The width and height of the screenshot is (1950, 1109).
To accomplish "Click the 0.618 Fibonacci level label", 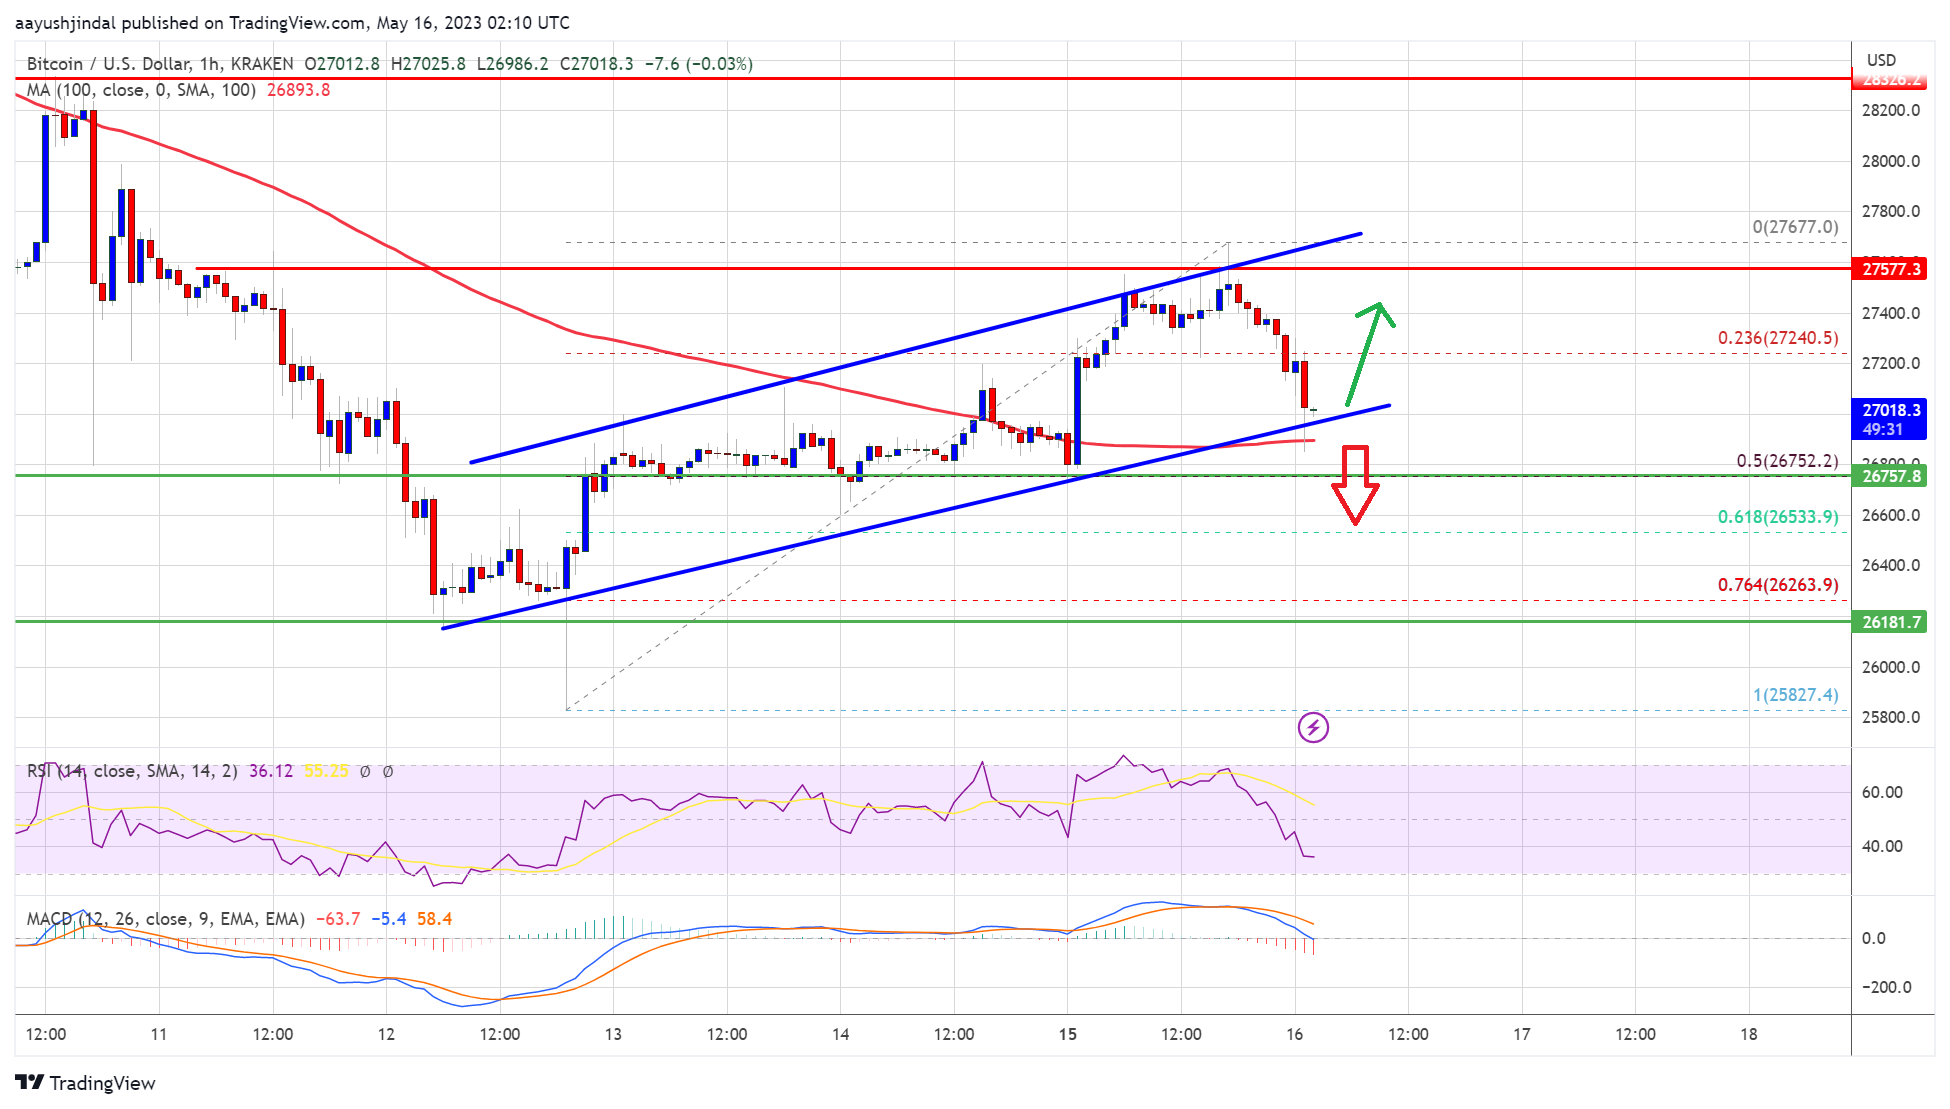I will coord(1777,517).
